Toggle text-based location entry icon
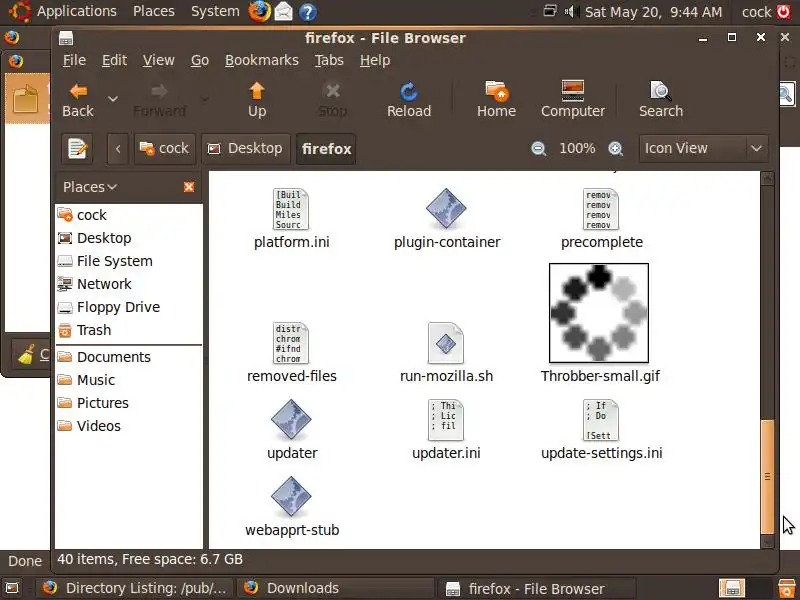 [77, 149]
